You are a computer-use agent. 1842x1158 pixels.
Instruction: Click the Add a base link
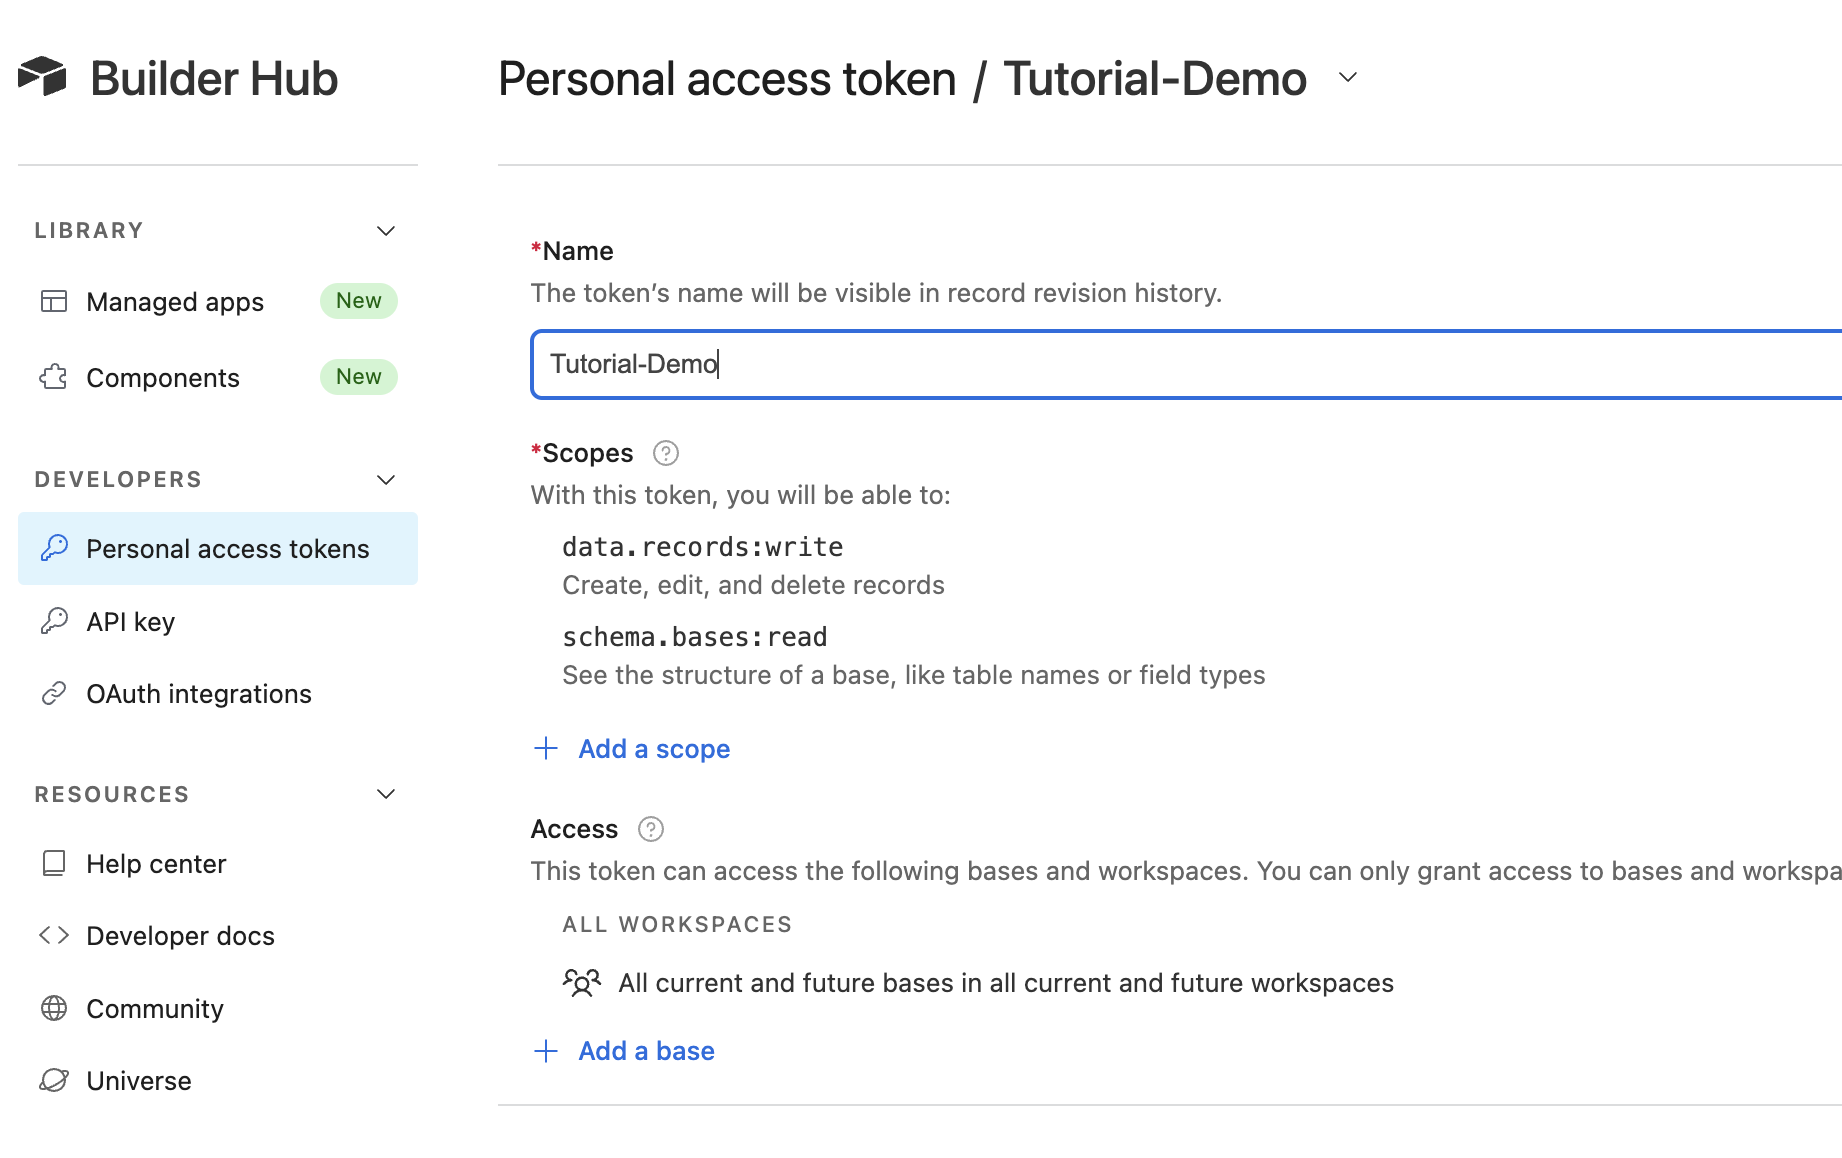coord(646,1050)
